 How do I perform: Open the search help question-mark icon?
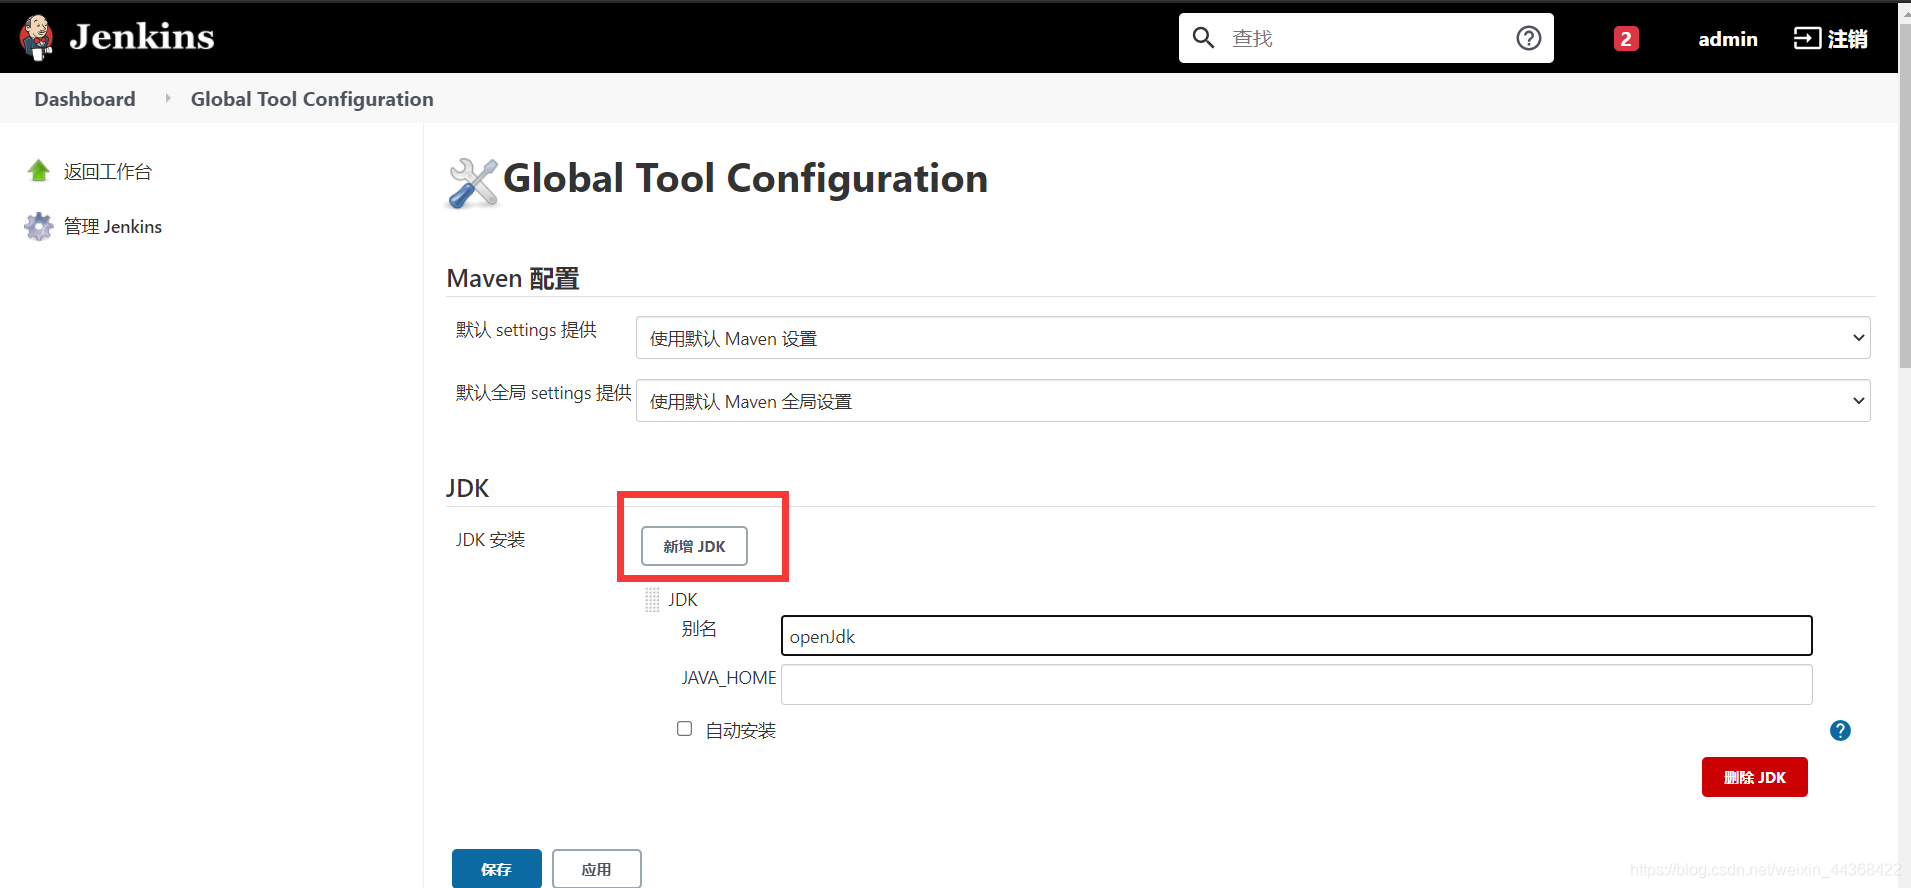[x=1528, y=38]
